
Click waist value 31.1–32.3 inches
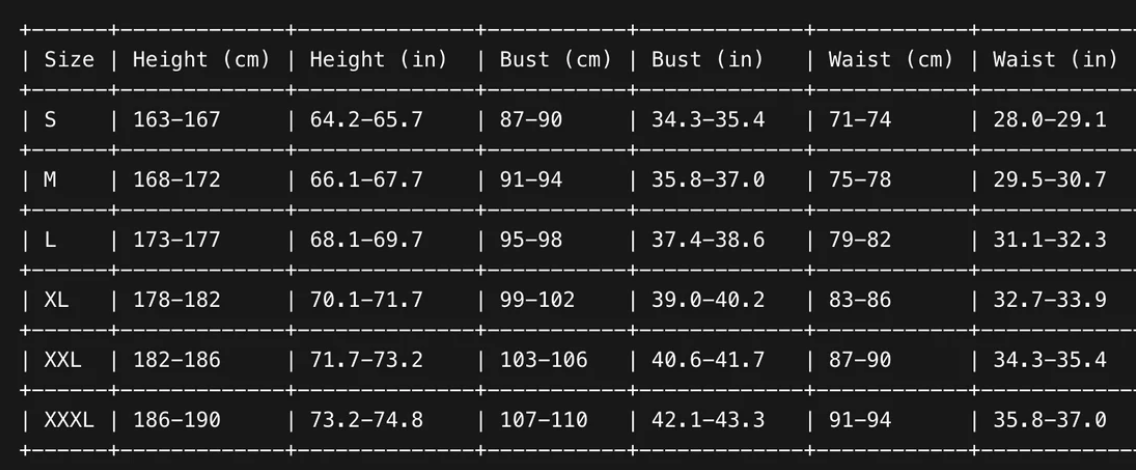(x=1049, y=240)
